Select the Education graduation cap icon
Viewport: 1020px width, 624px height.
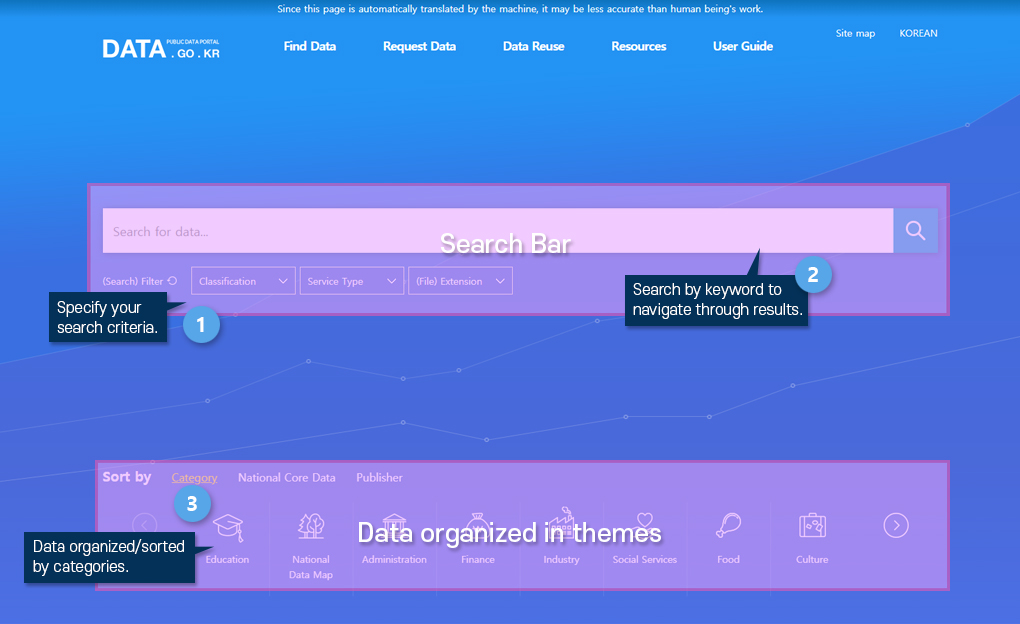tap(228, 526)
